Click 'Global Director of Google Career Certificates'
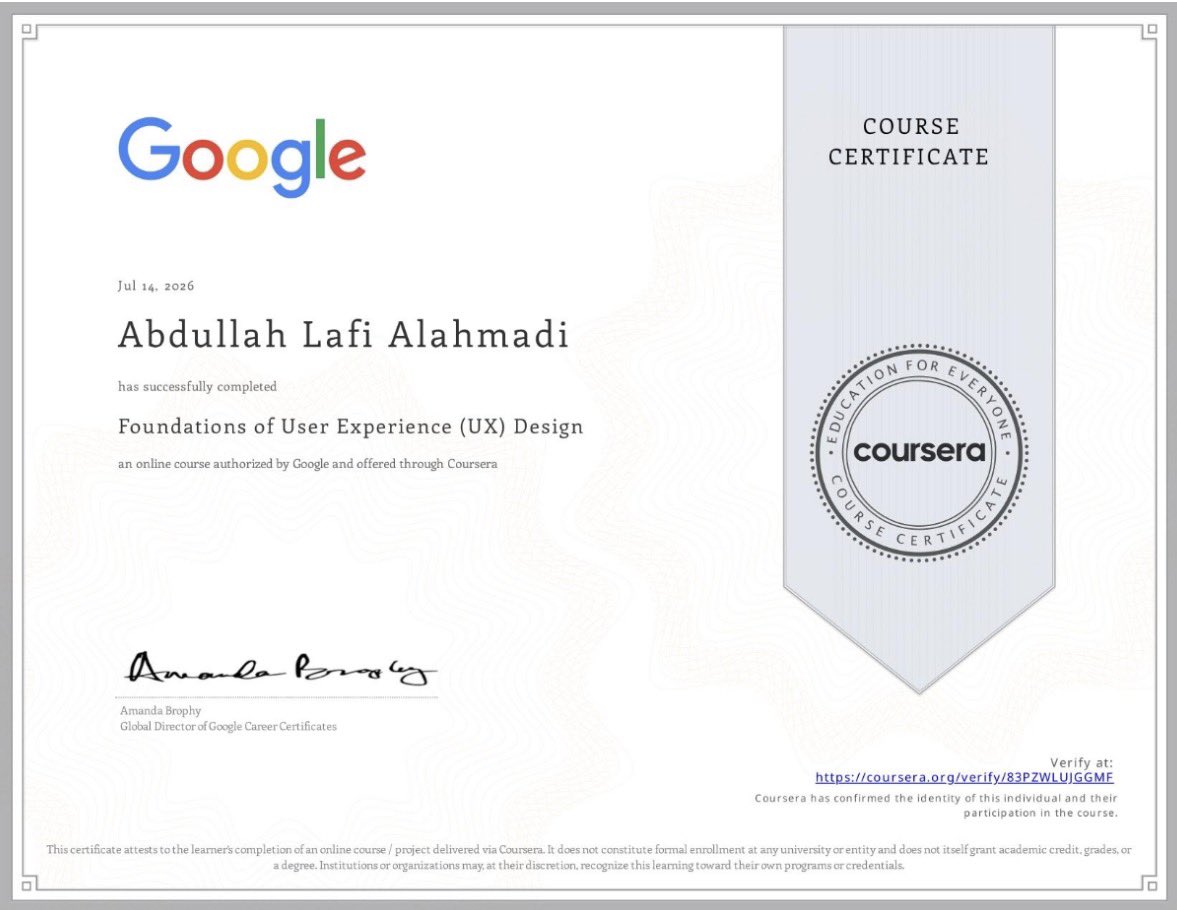The width and height of the screenshot is (1177, 910). (x=228, y=726)
